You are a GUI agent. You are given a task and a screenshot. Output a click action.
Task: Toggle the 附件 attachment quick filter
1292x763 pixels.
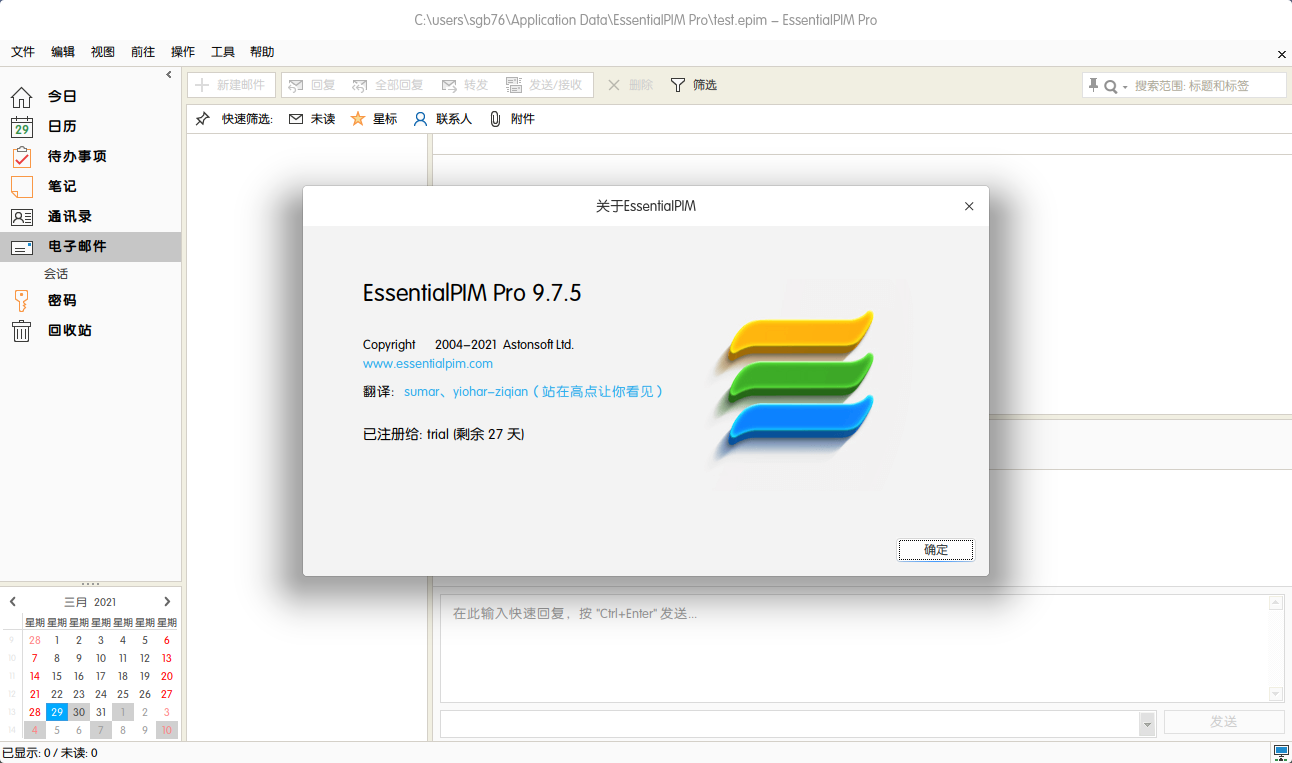[x=511, y=119]
